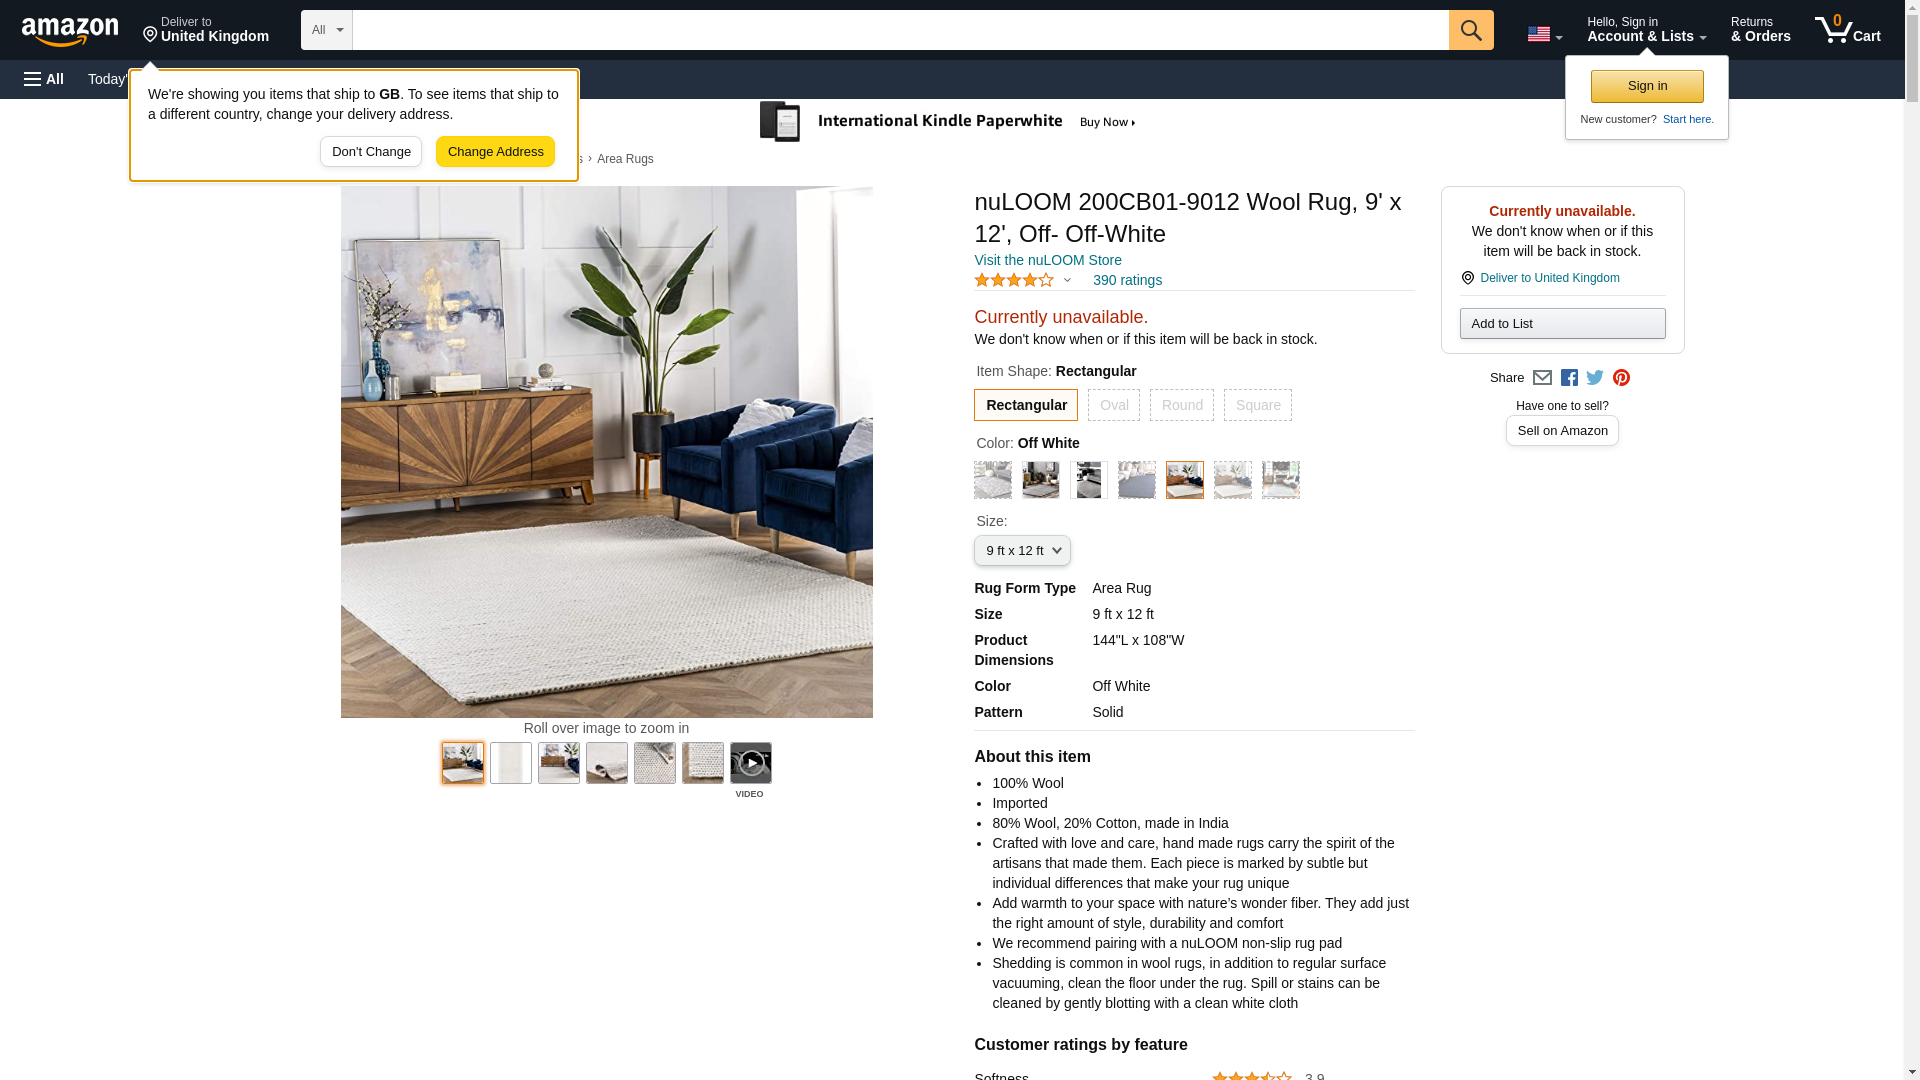Image resolution: width=1920 pixels, height=1080 pixels.
Task: Expand the 9 ft x 12 ft size dropdown
Action: click(1022, 551)
